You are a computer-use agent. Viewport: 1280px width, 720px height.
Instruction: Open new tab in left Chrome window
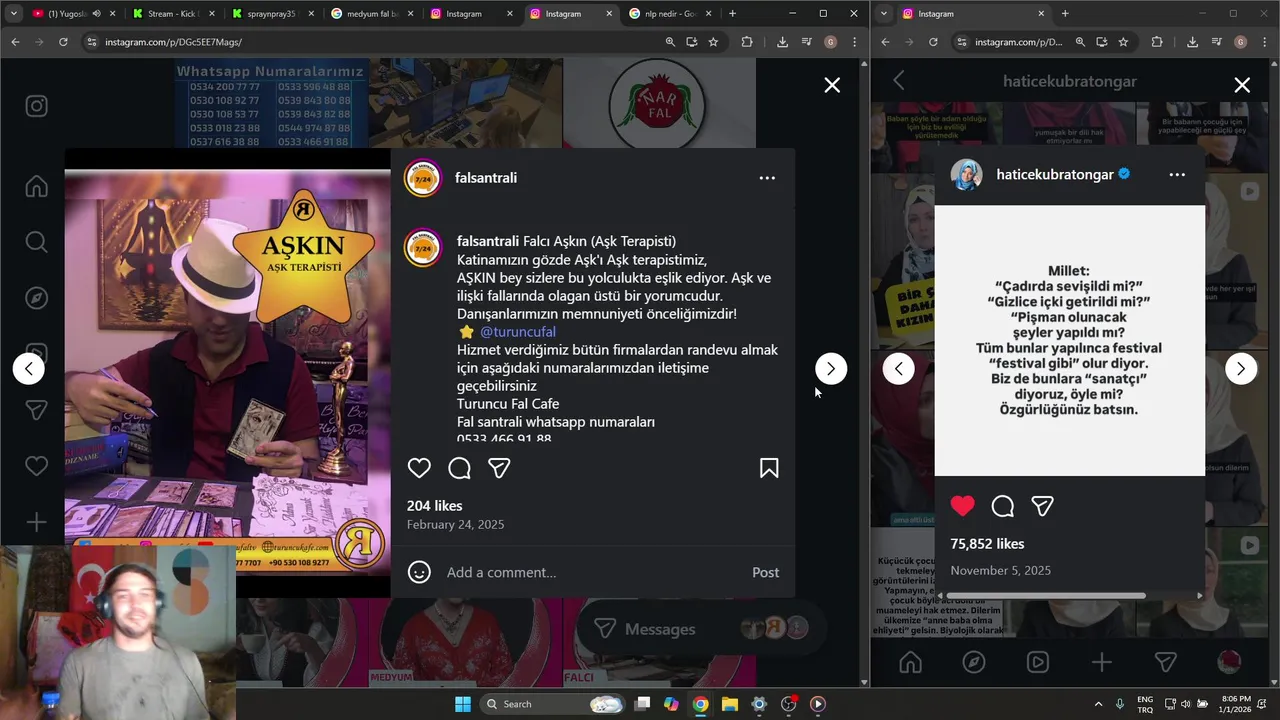(x=732, y=14)
